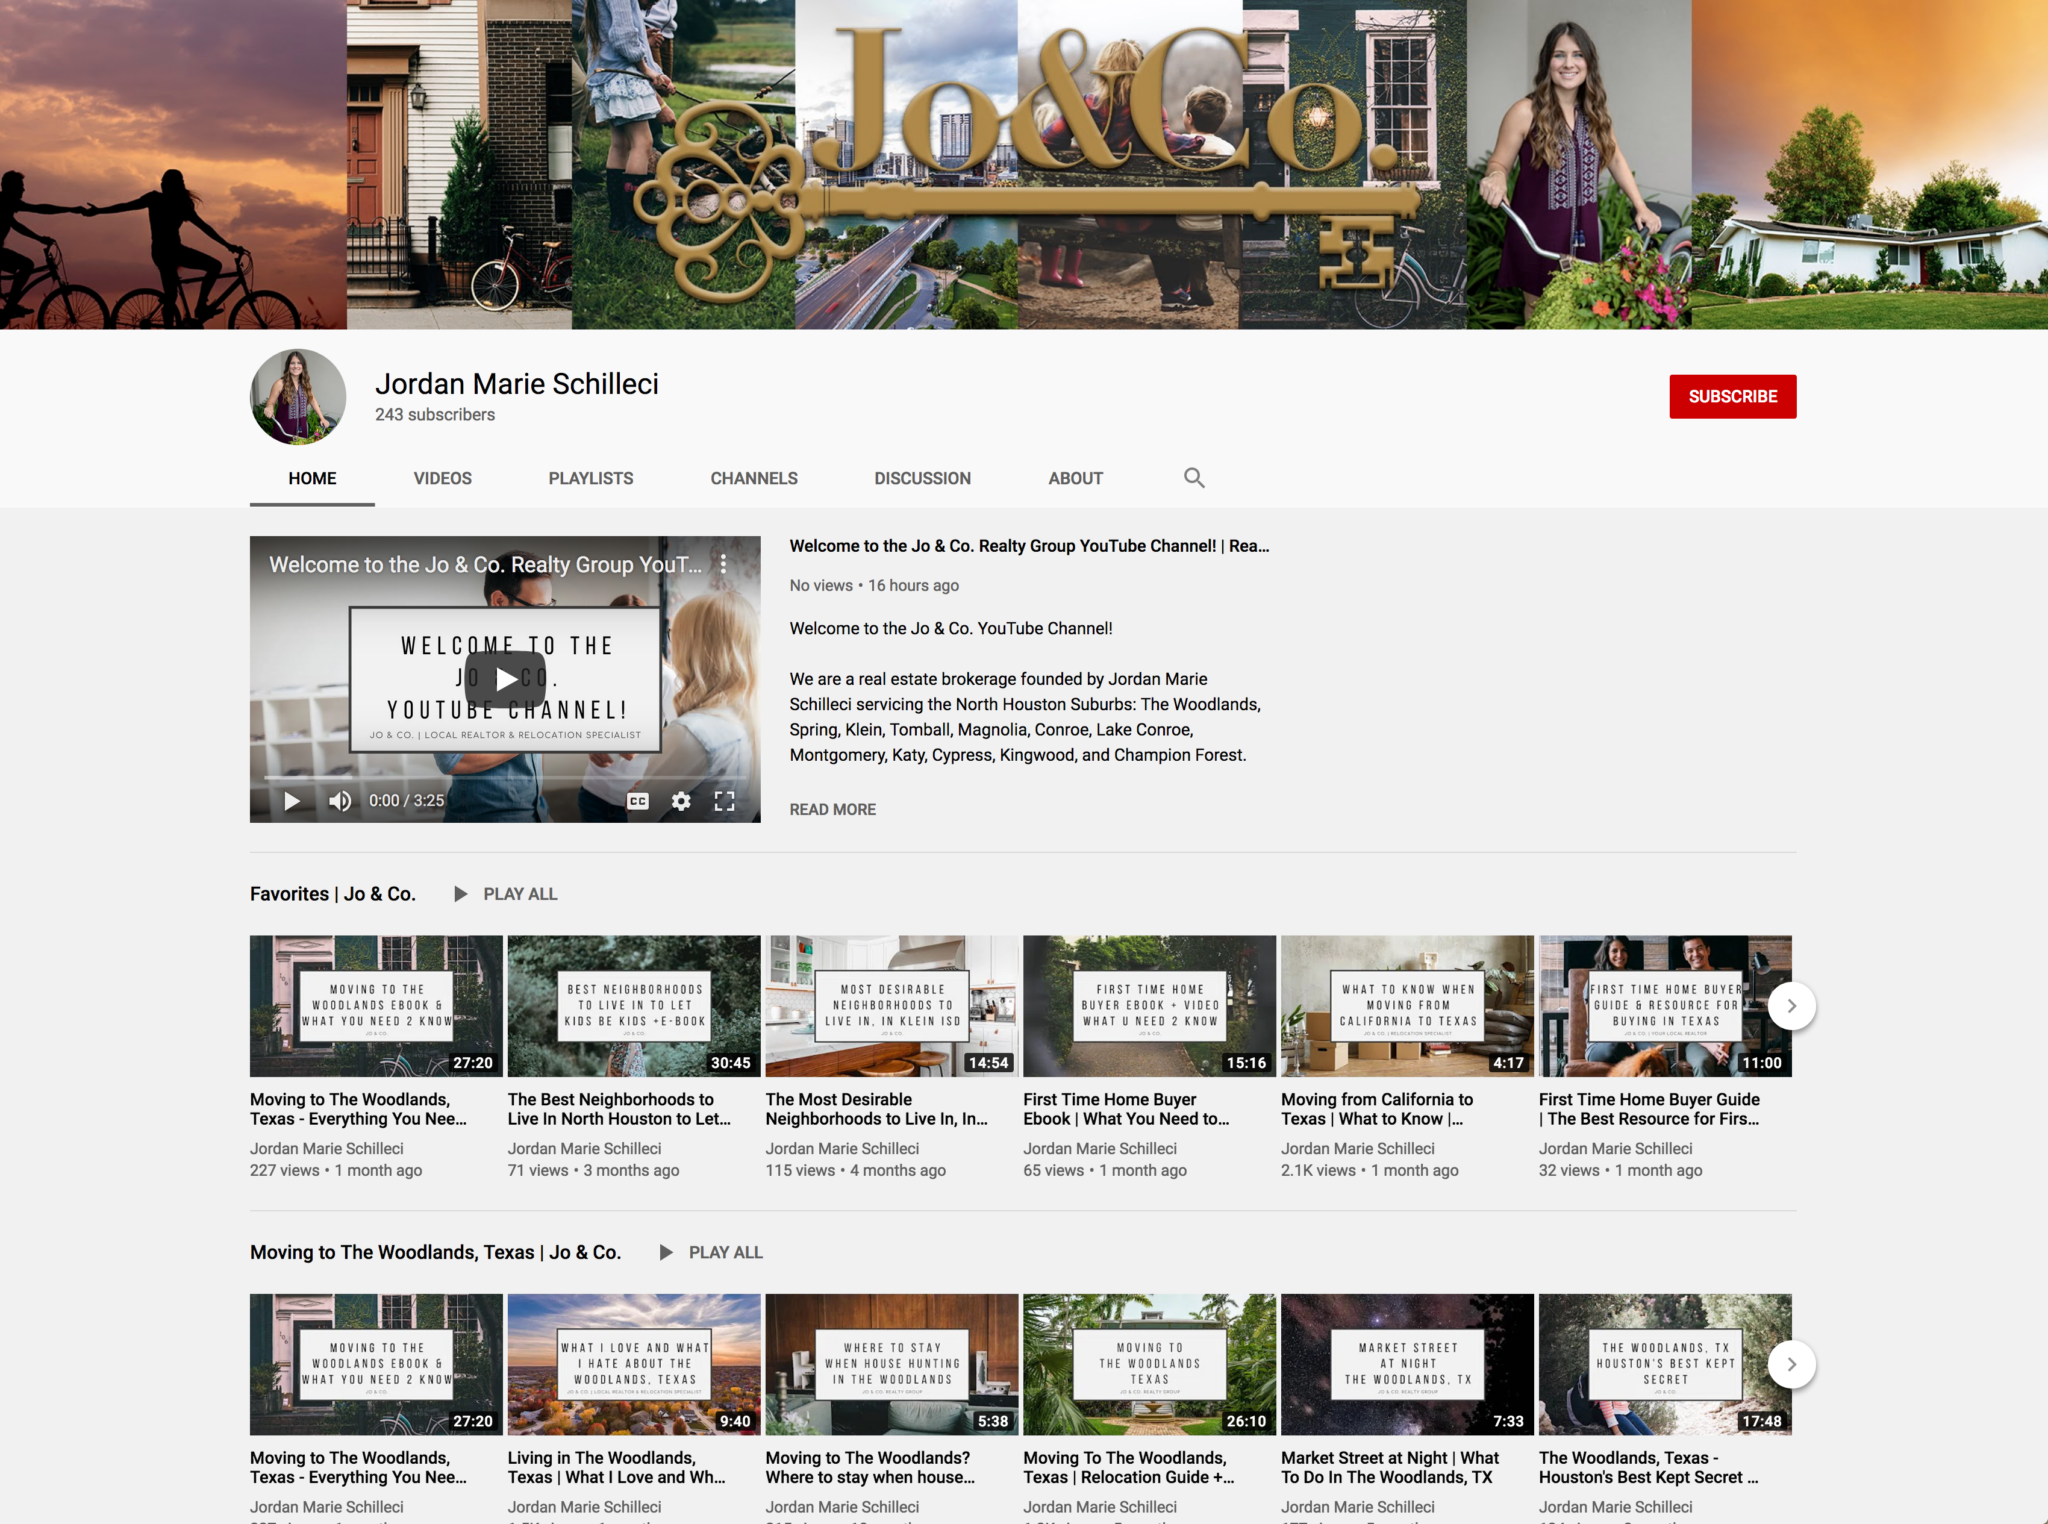Open Market Street at Night 7:33 thumbnail
The image size is (2048, 1524).
(1407, 1364)
